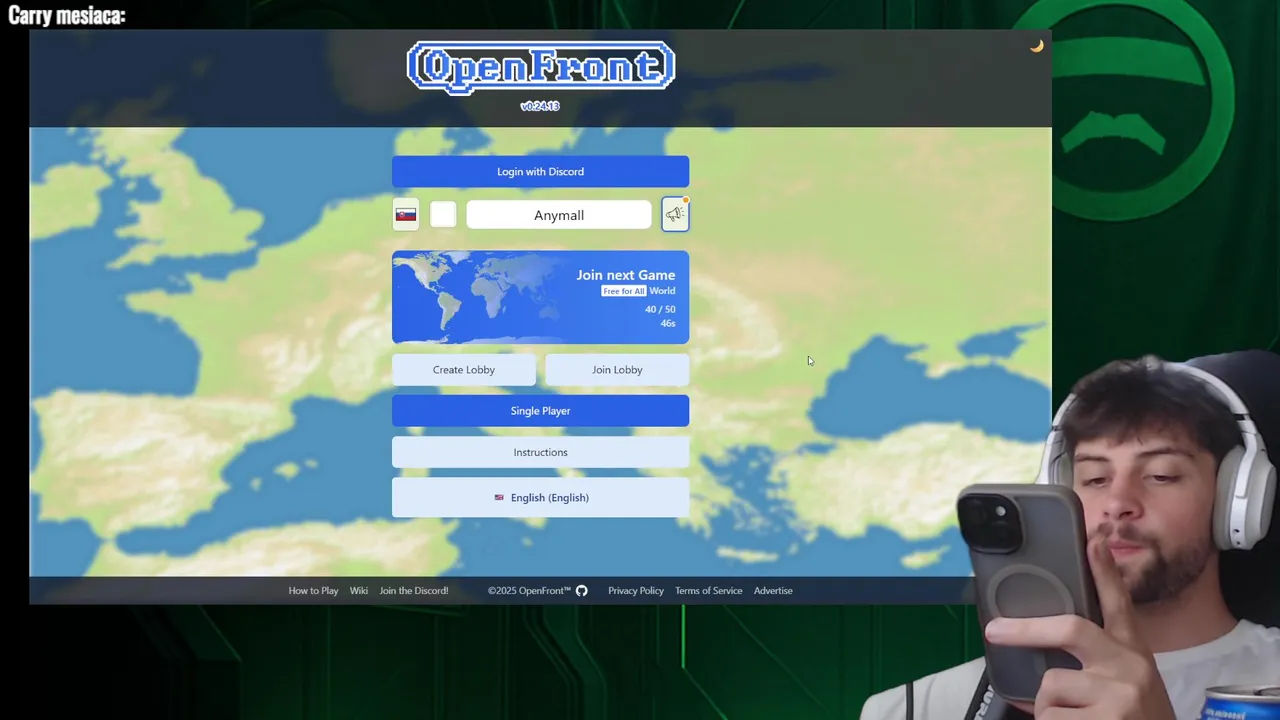Click the 40 / 50 player count

[660, 309]
